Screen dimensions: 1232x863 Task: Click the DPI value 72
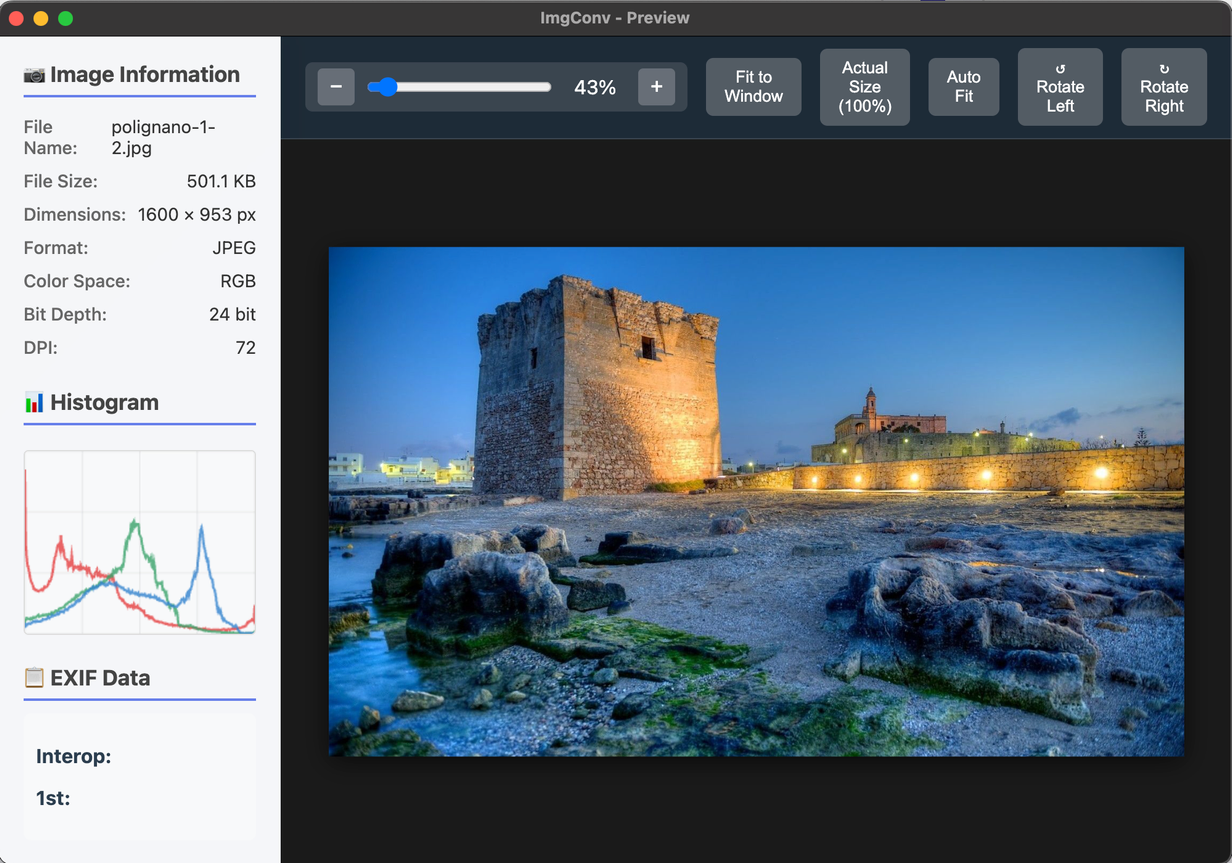point(245,348)
